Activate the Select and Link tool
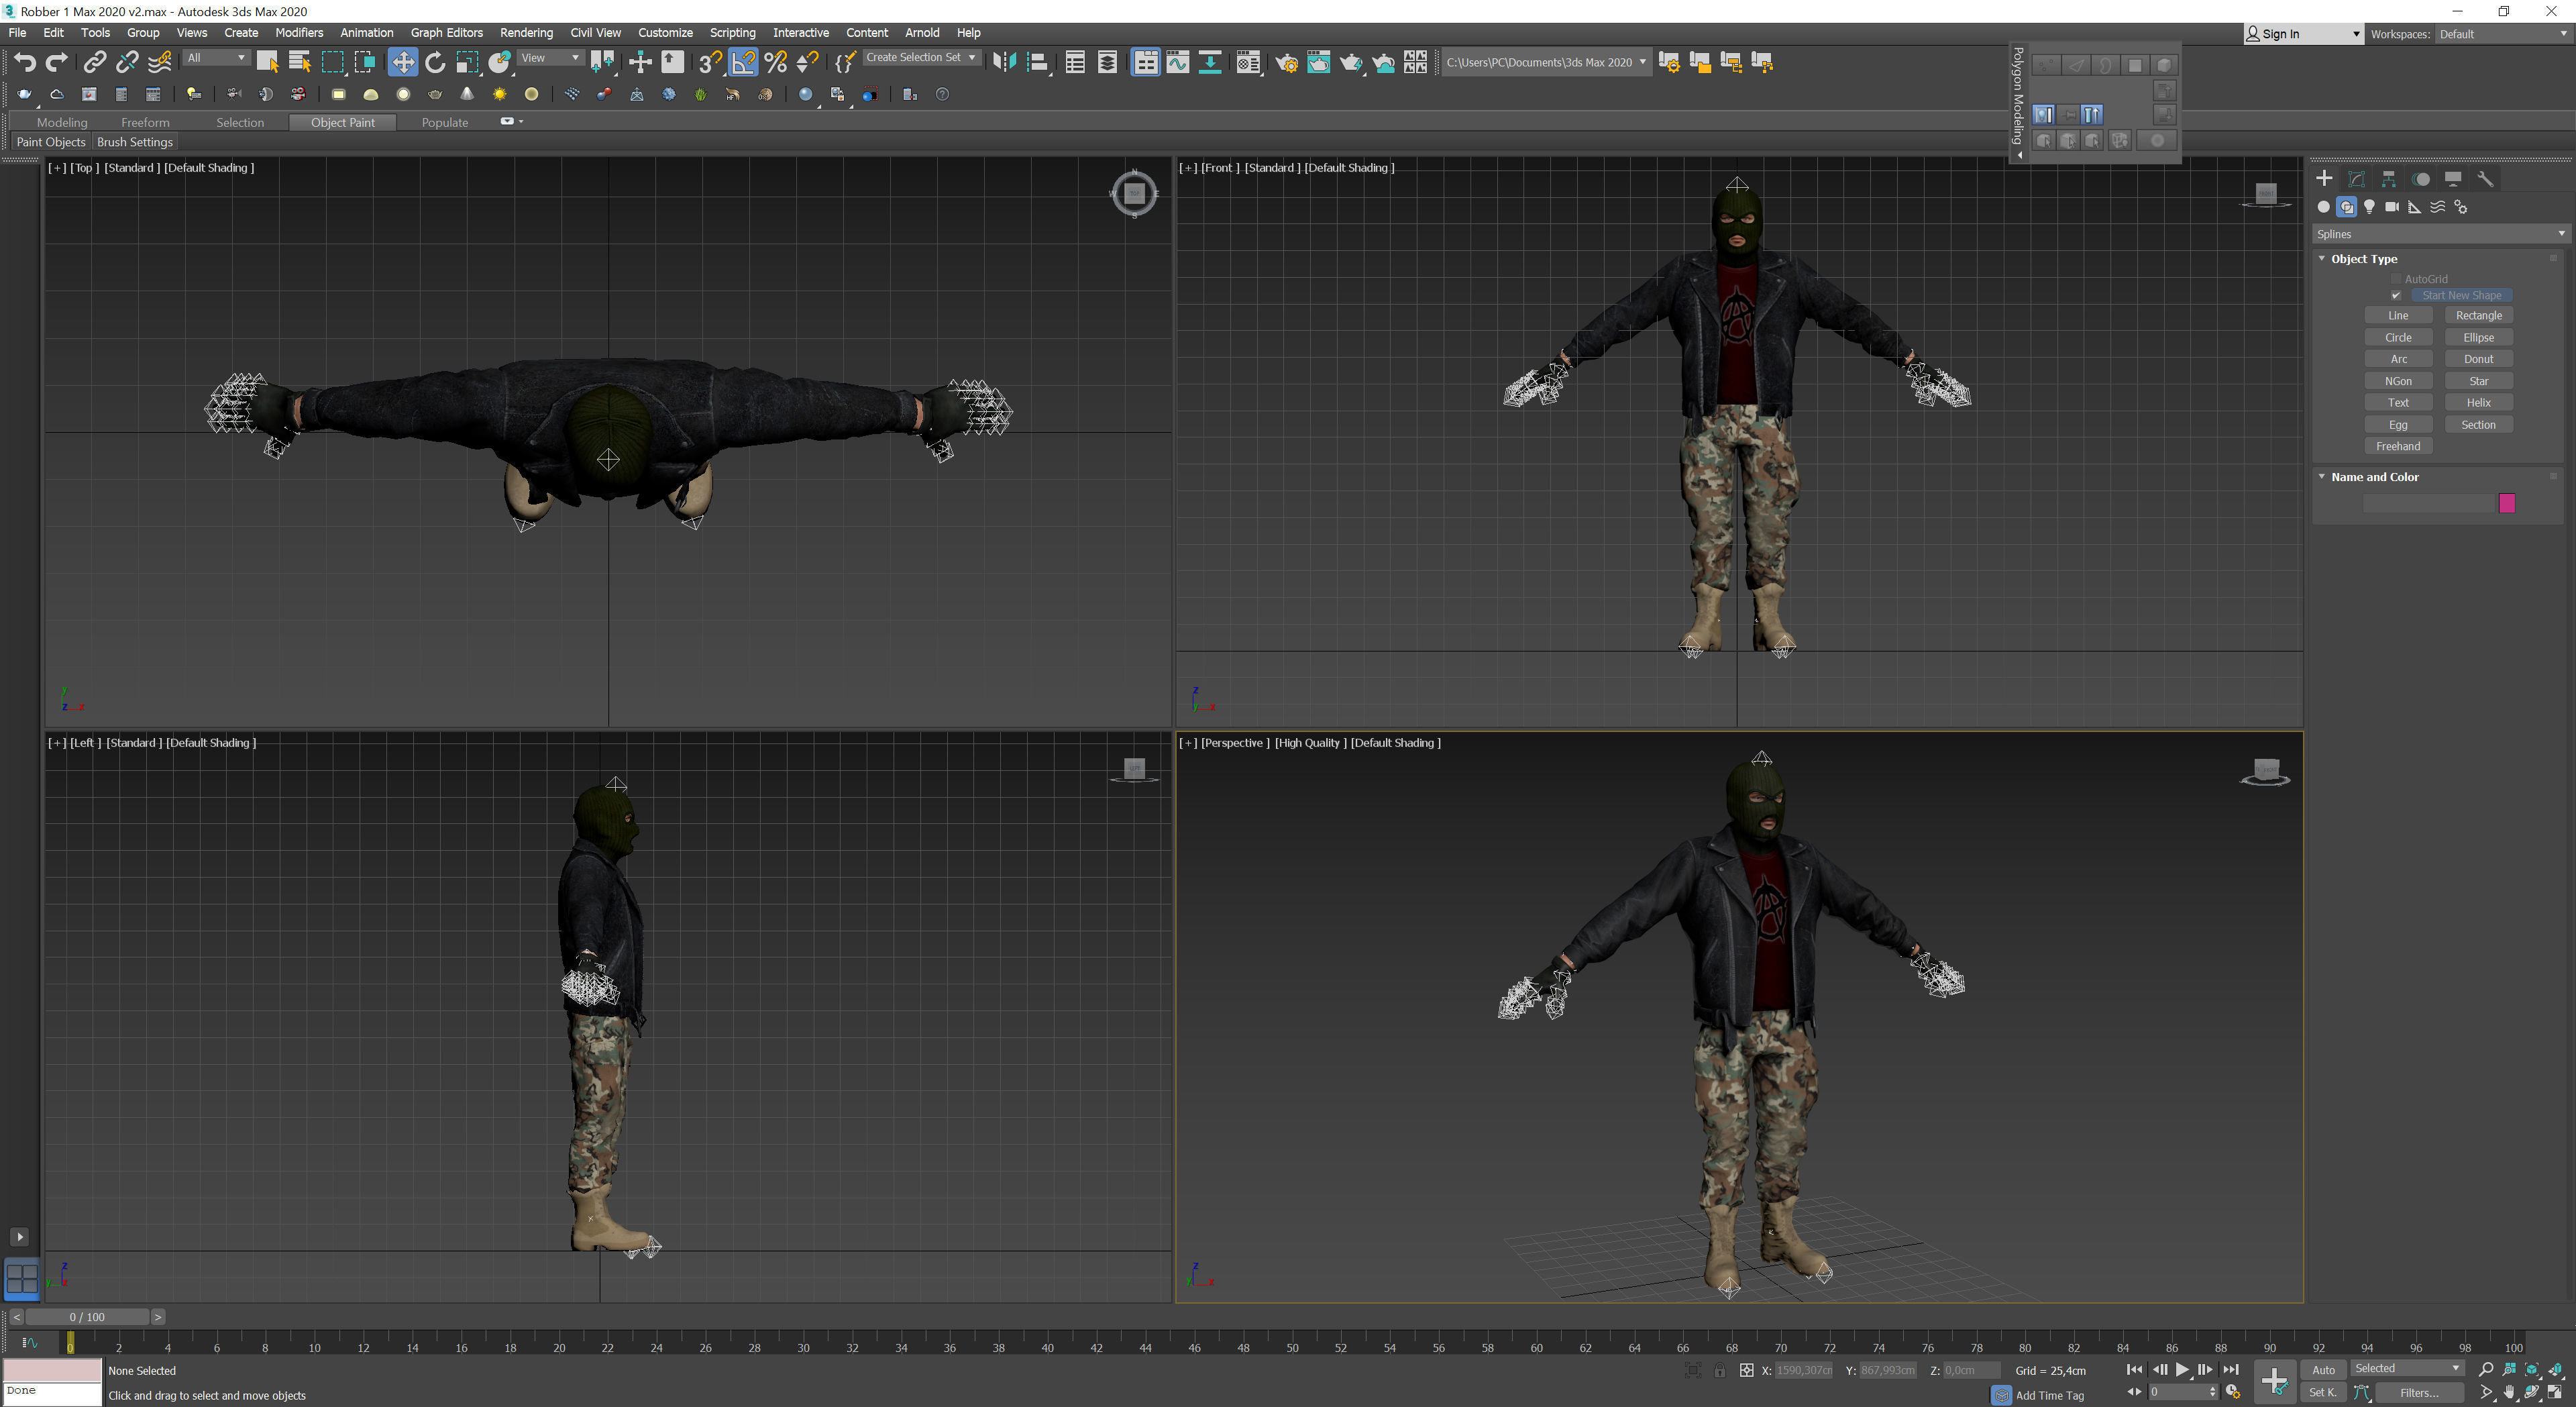 click(94, 62)
